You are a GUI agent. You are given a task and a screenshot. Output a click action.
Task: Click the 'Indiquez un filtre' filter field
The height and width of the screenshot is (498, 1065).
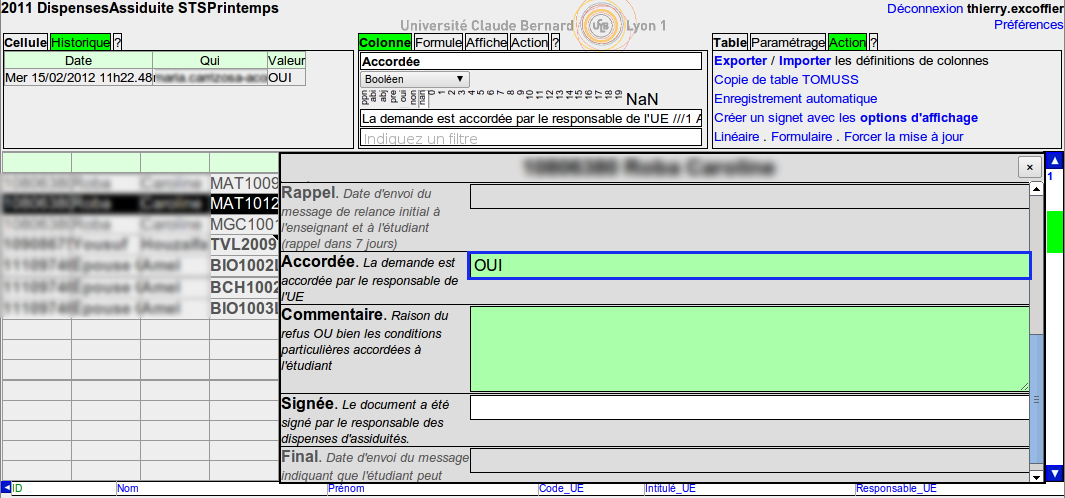pyautogui.click(x=530, y=138)
